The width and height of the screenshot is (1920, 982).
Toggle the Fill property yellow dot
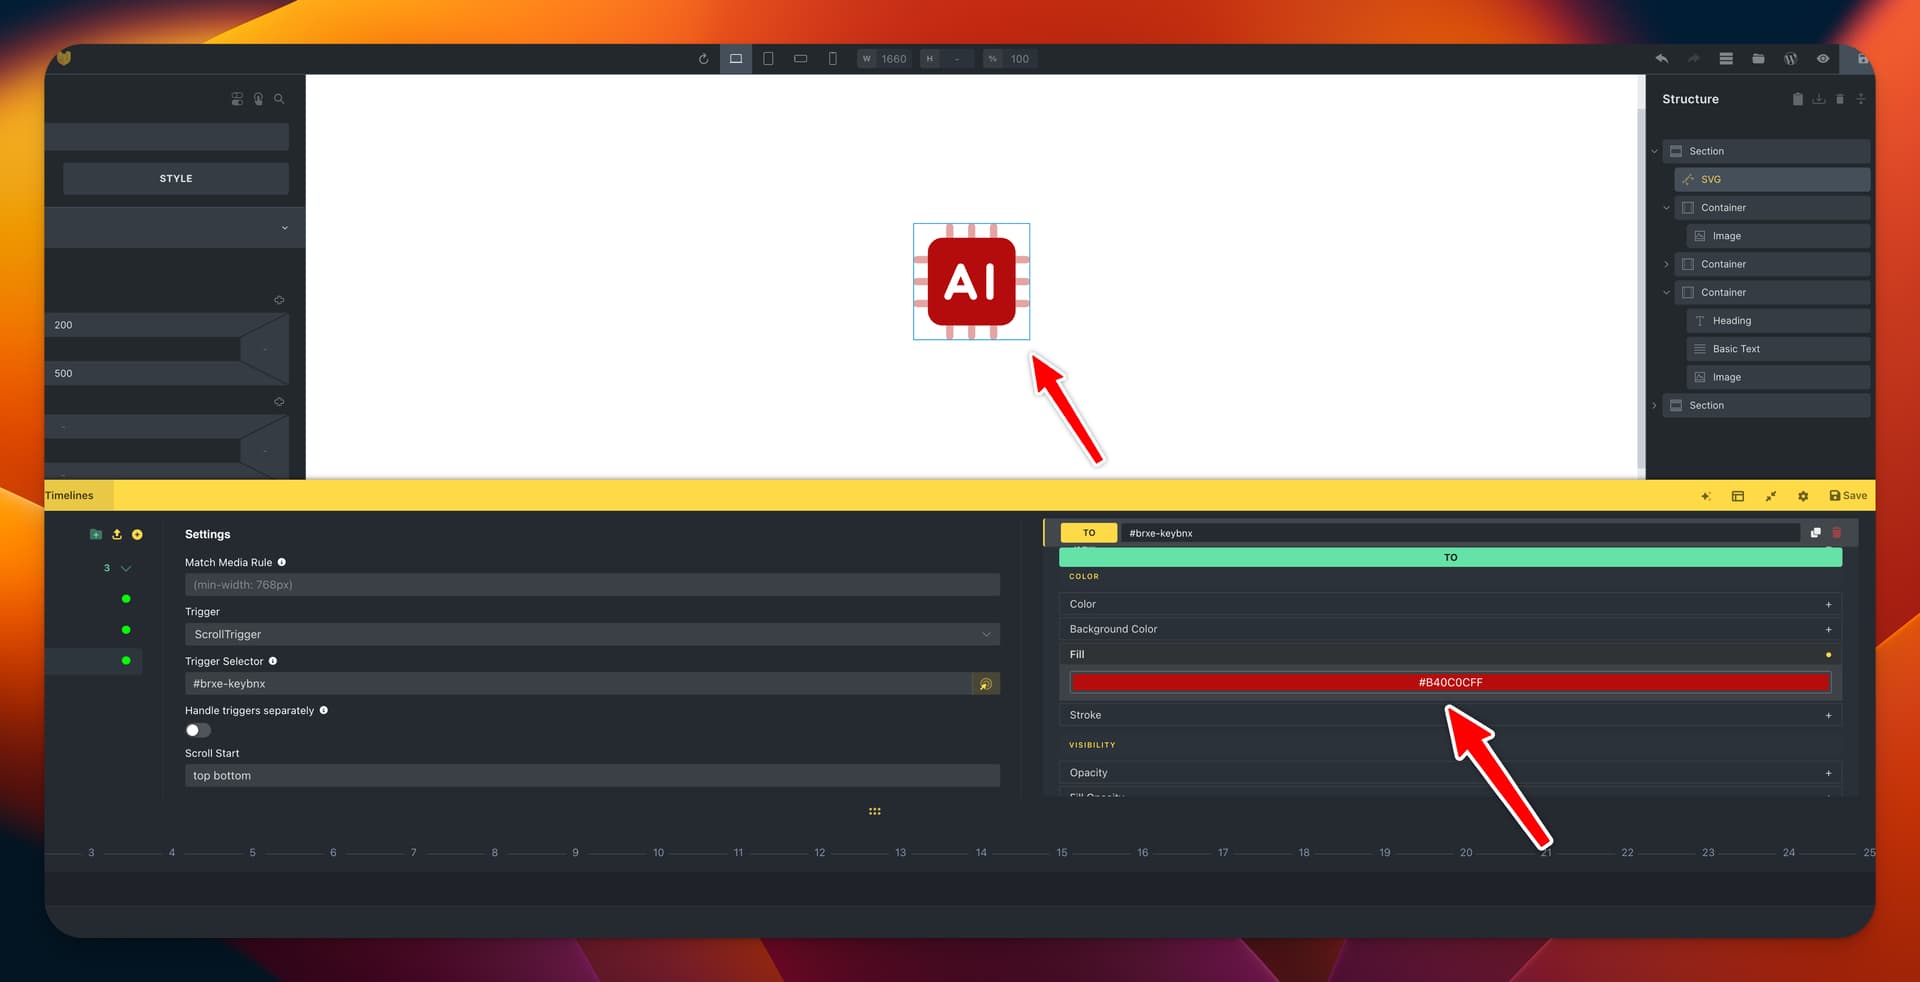(1828, 655)
